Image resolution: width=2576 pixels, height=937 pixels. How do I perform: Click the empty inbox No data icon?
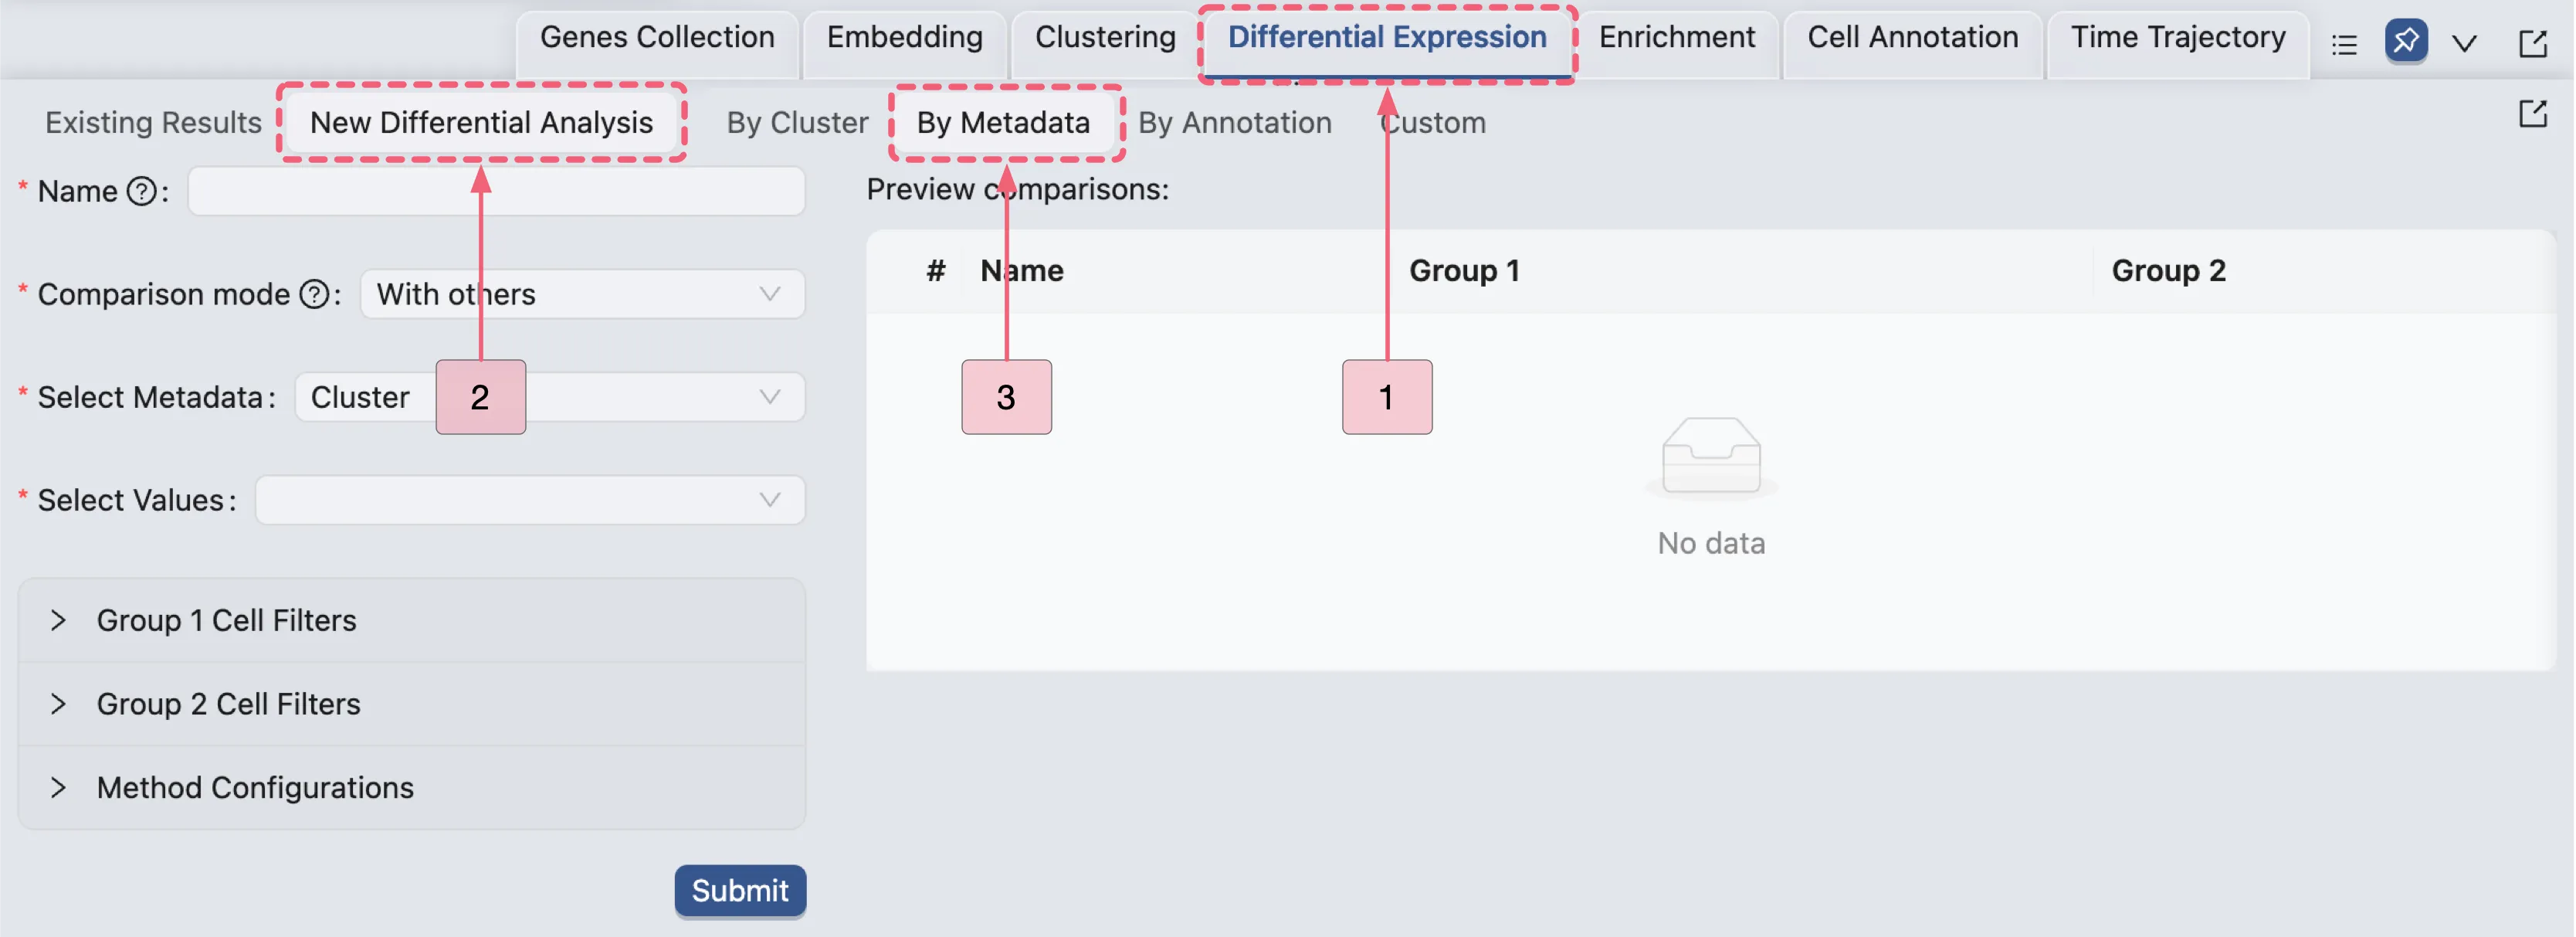(1711, 457)
